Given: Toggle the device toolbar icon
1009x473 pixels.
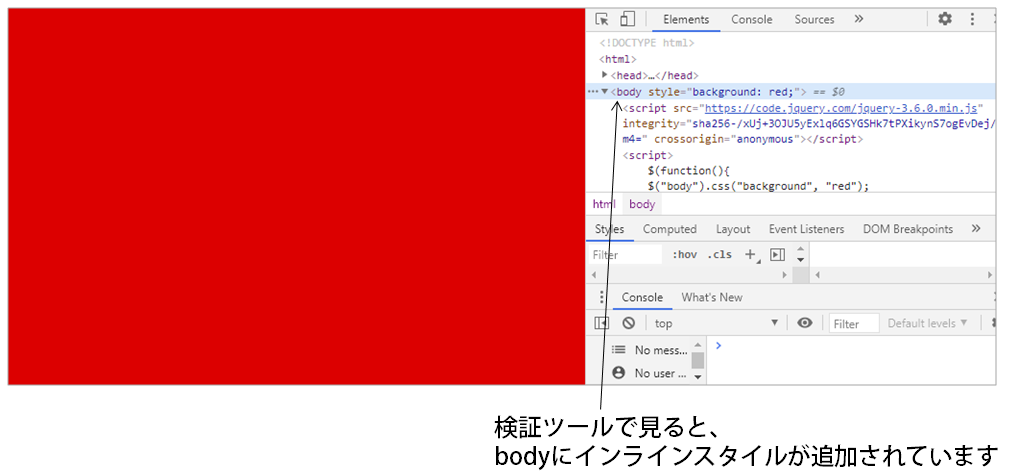Looking at the screenshot, I should point(627,19).
